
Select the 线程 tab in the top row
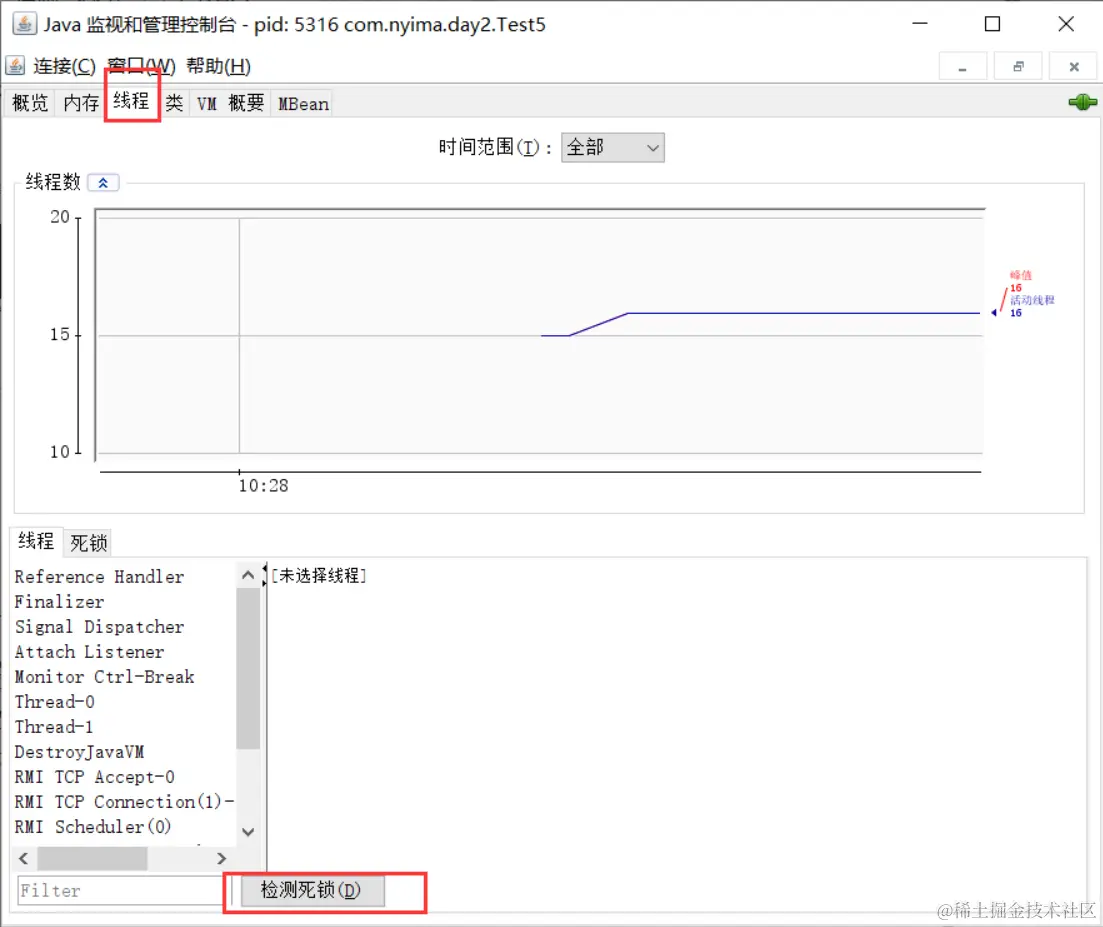point(132,101)
